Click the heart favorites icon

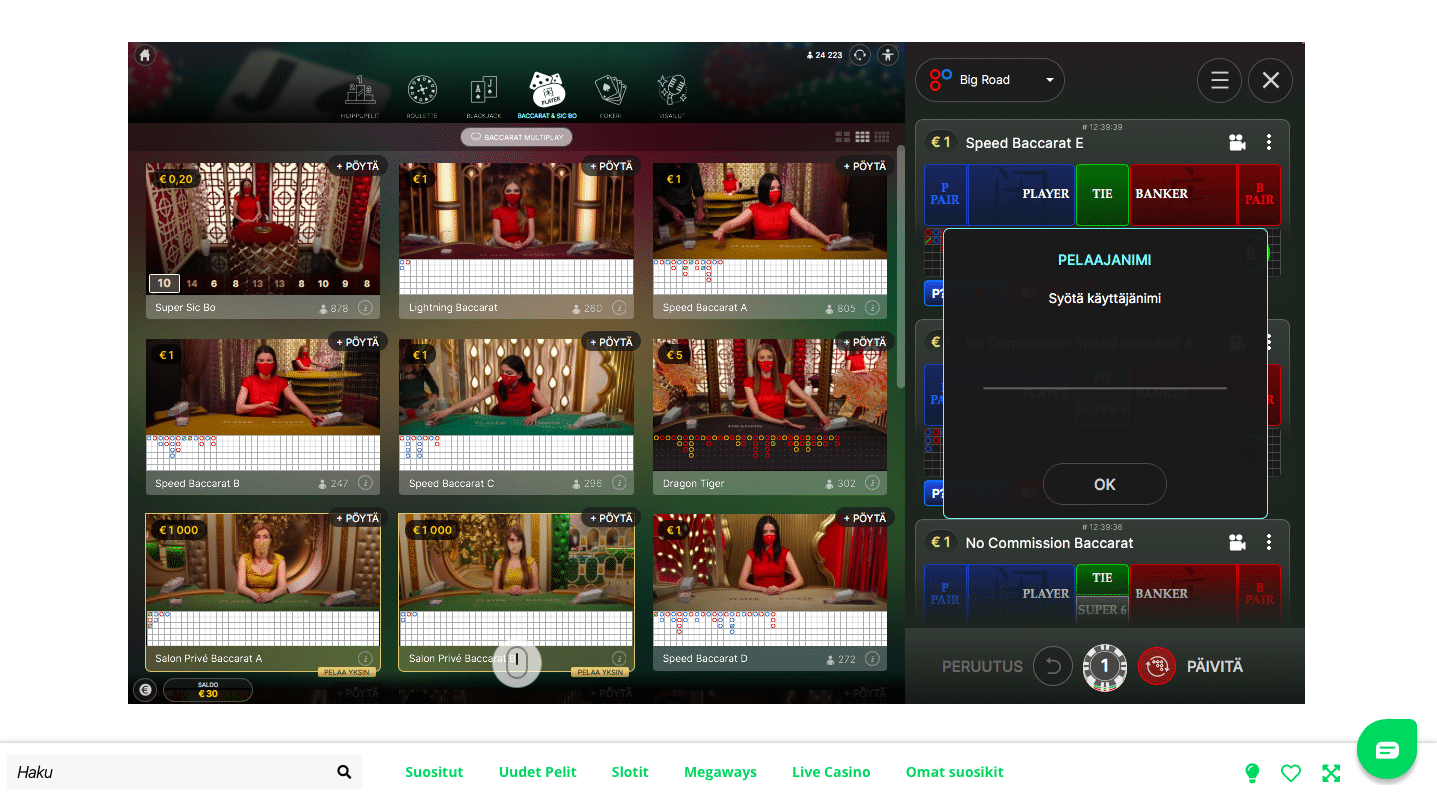1291,772
